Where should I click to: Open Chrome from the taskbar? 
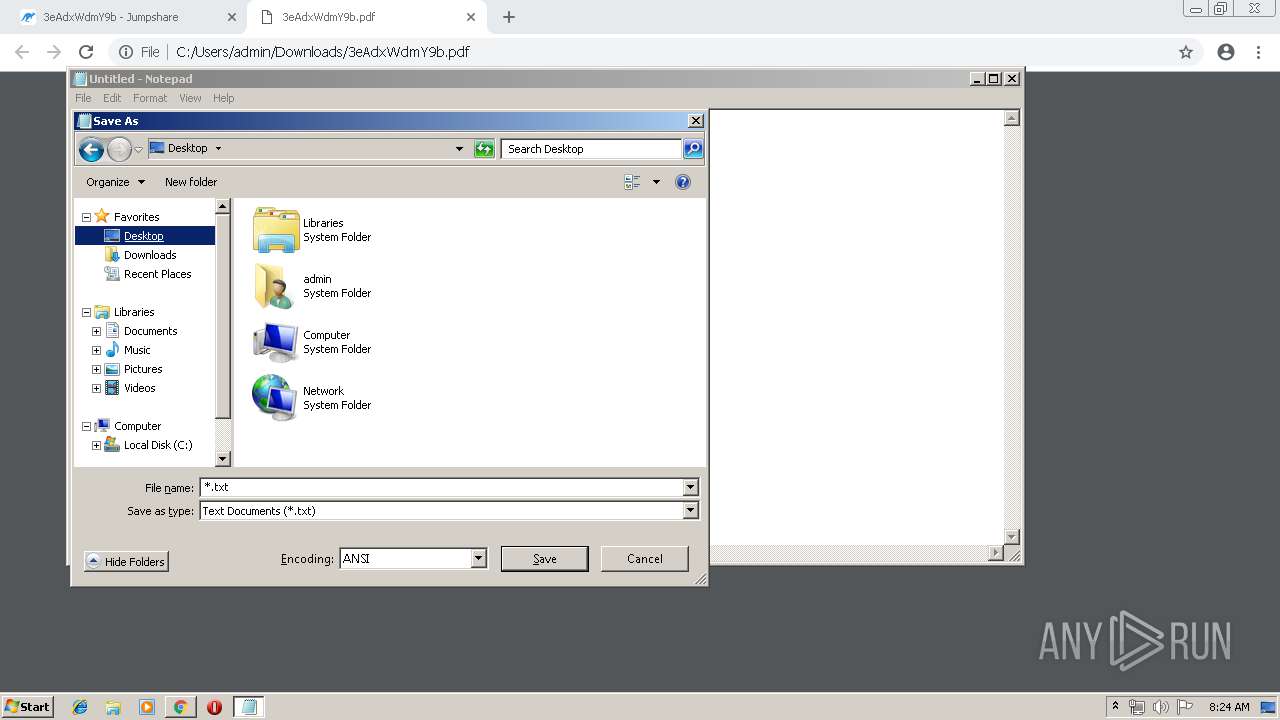coord(180,707)
